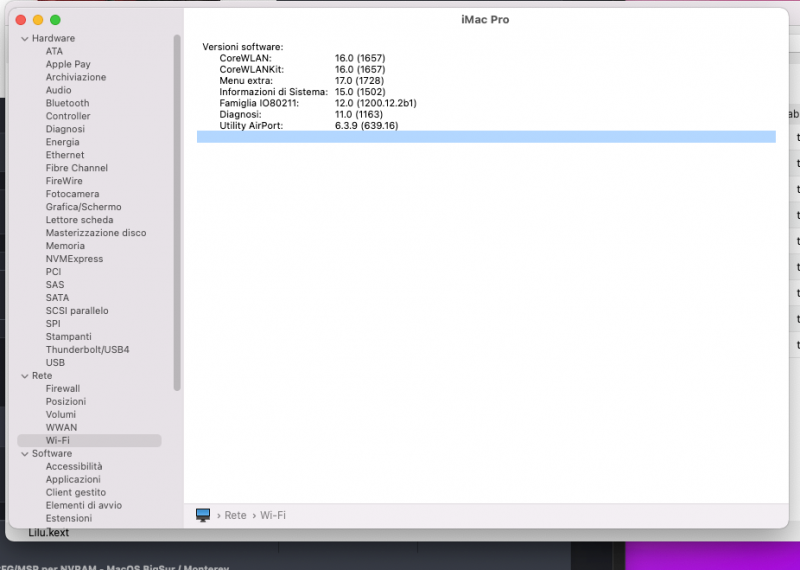Open Masterizzazione disco entry
Viewport: 800px width, 570px height.
pos(96,233)
